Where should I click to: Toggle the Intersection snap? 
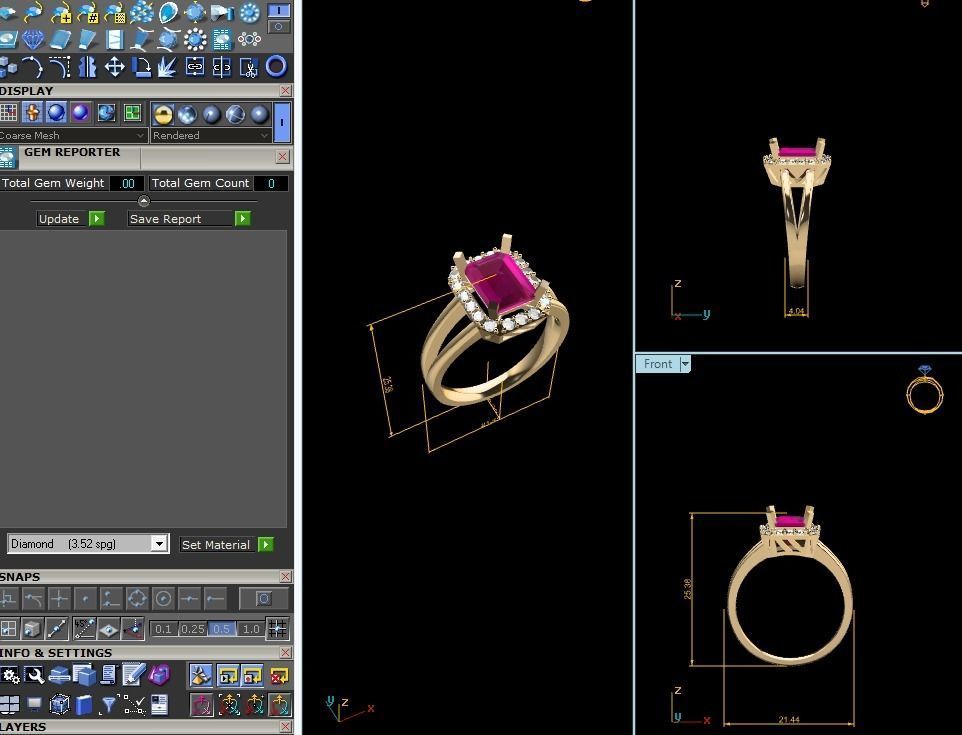[59, 598]
